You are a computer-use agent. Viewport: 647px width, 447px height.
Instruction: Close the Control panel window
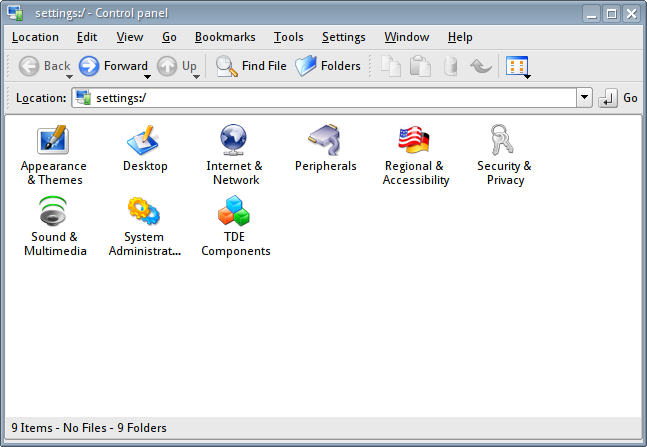[631, 14]
